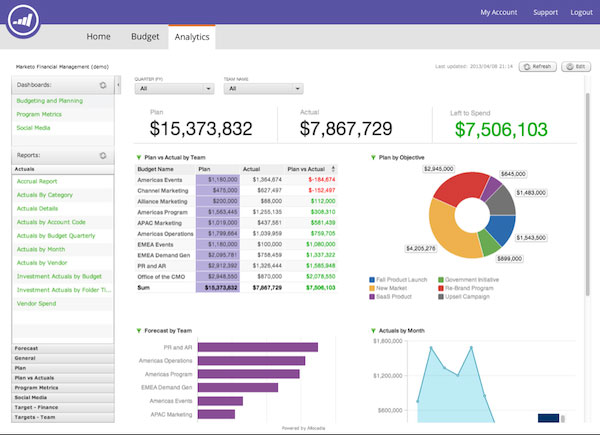
Task: Open Actuals by Account Code report
Action: coord(51,222)
